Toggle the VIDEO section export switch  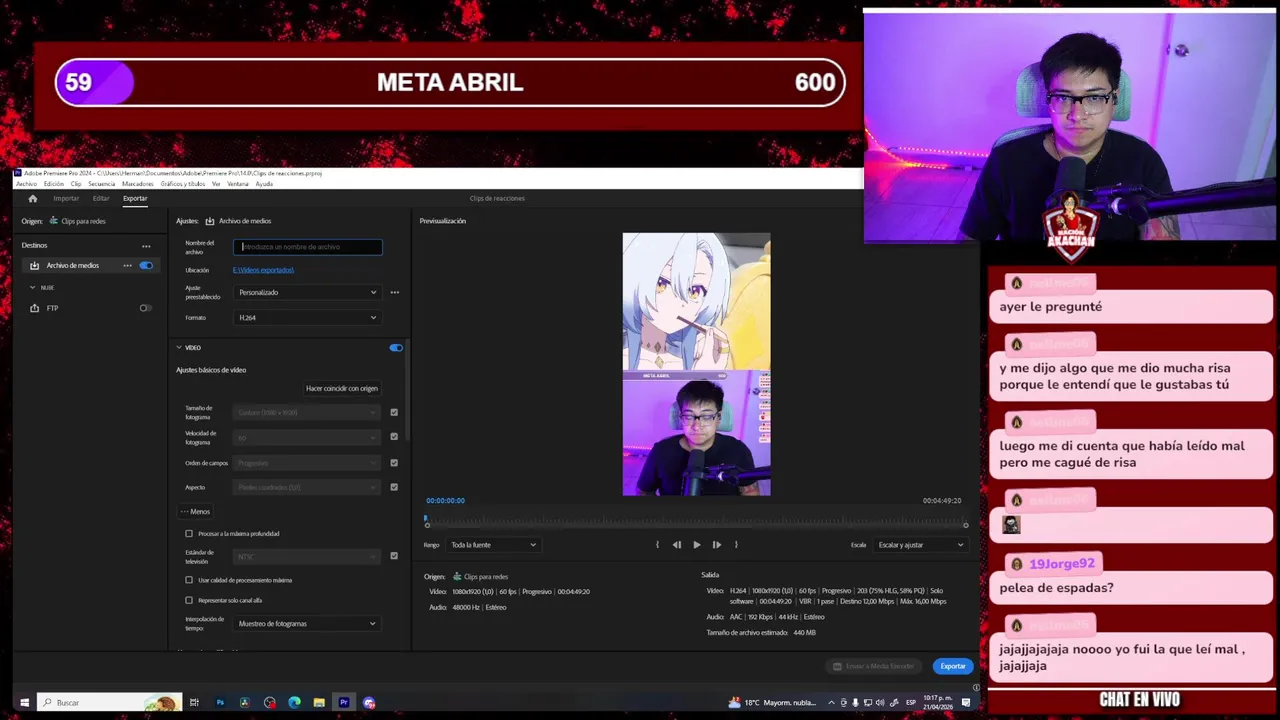pos(396,348)
